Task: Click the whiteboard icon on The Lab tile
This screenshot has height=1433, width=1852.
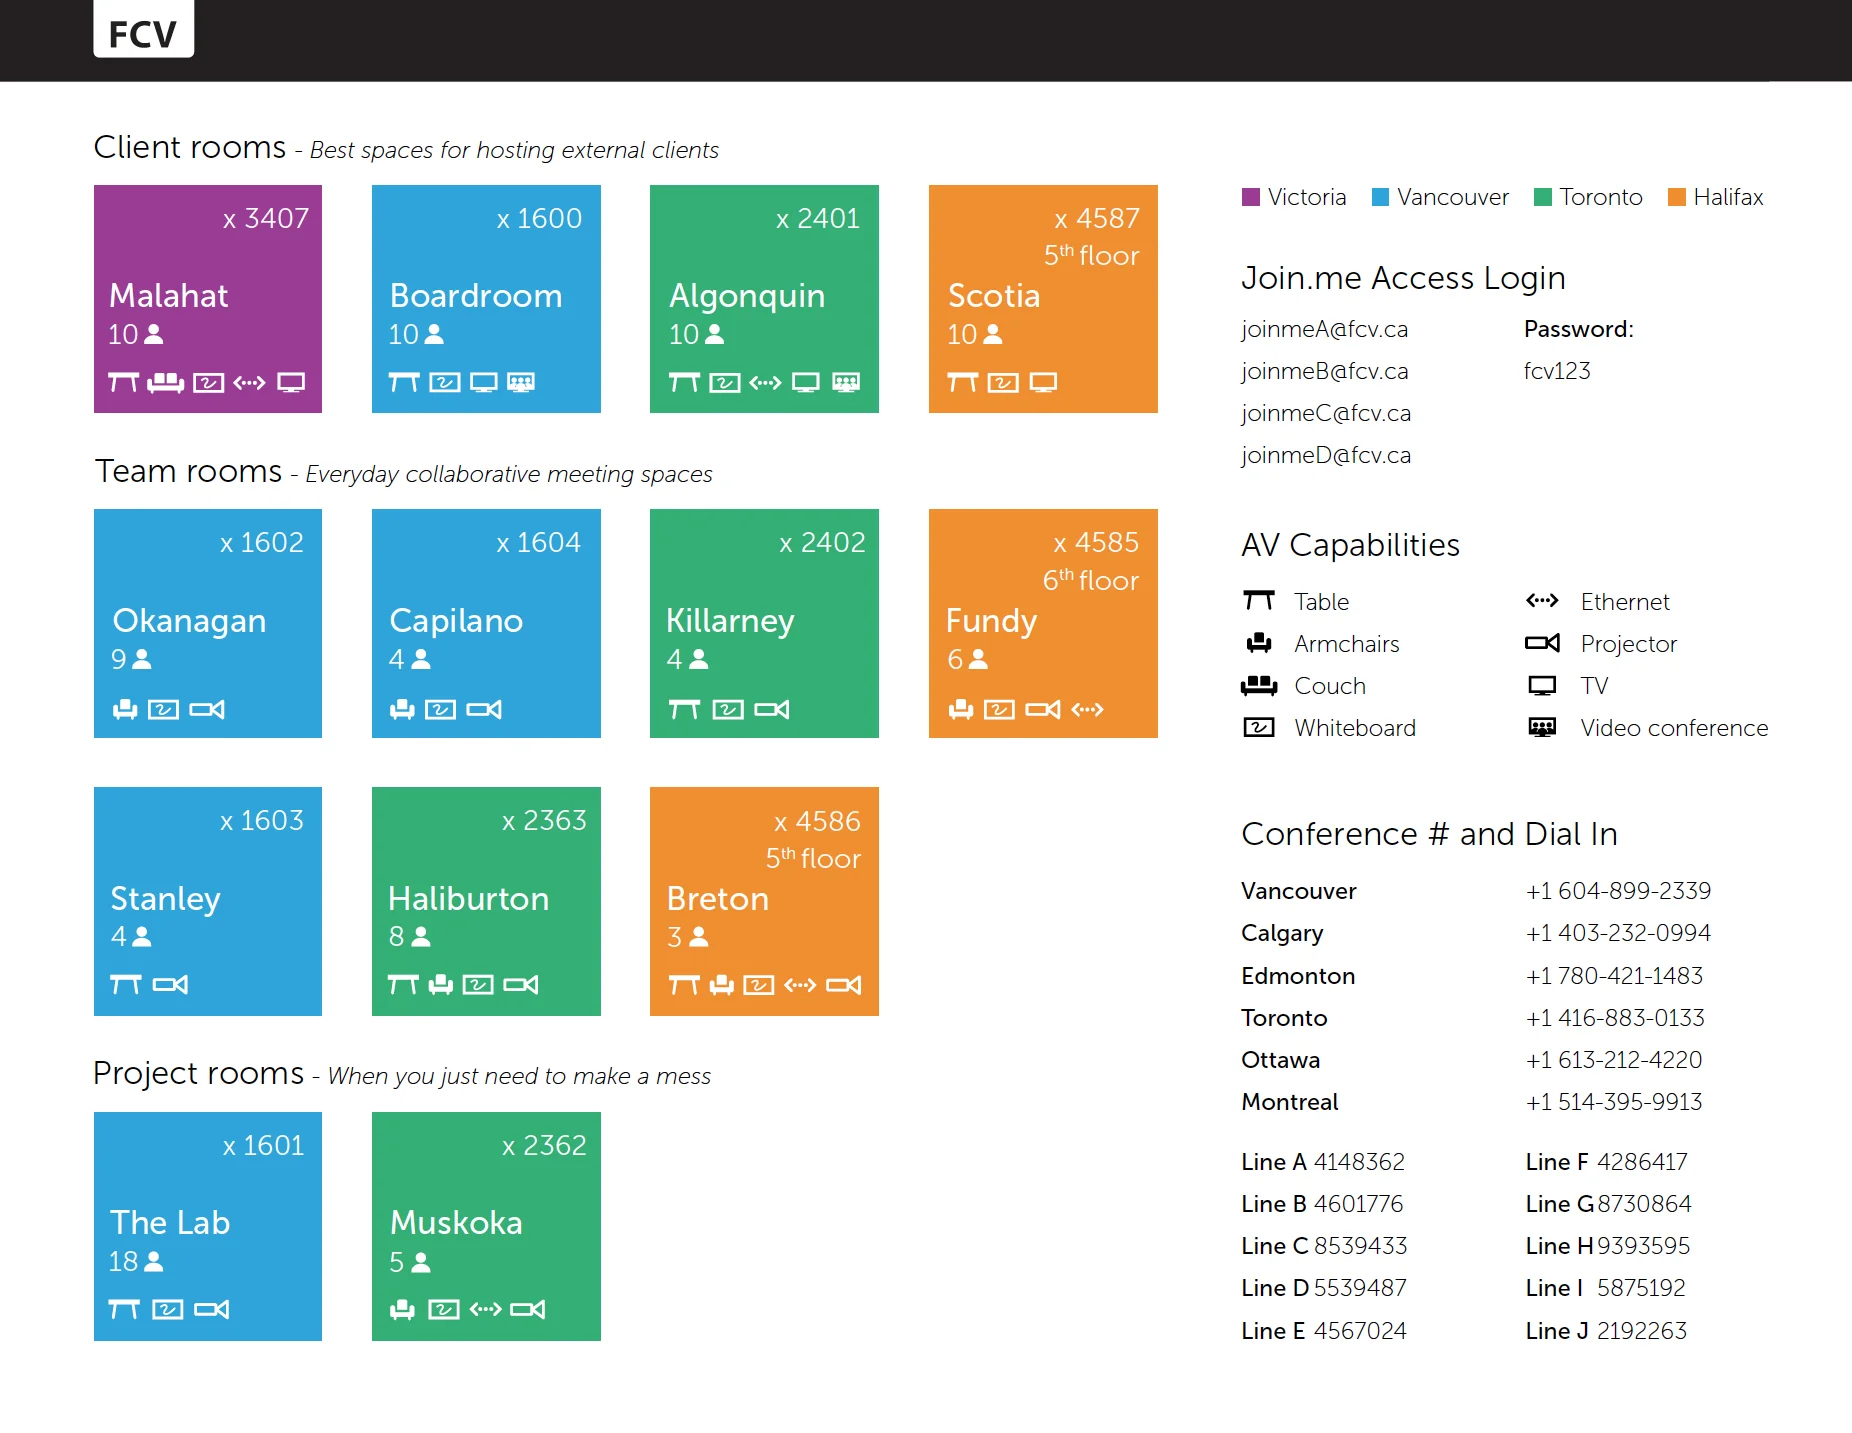Action: click(168, 1309)
